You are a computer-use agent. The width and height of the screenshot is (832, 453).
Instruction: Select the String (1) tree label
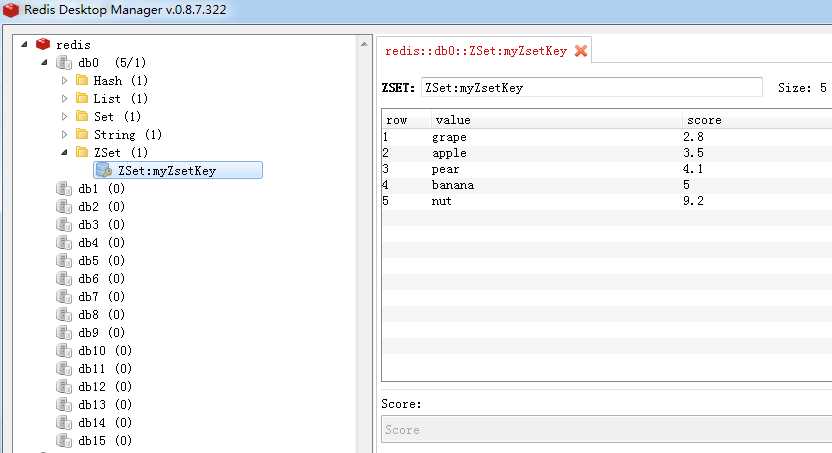(127, 135)
